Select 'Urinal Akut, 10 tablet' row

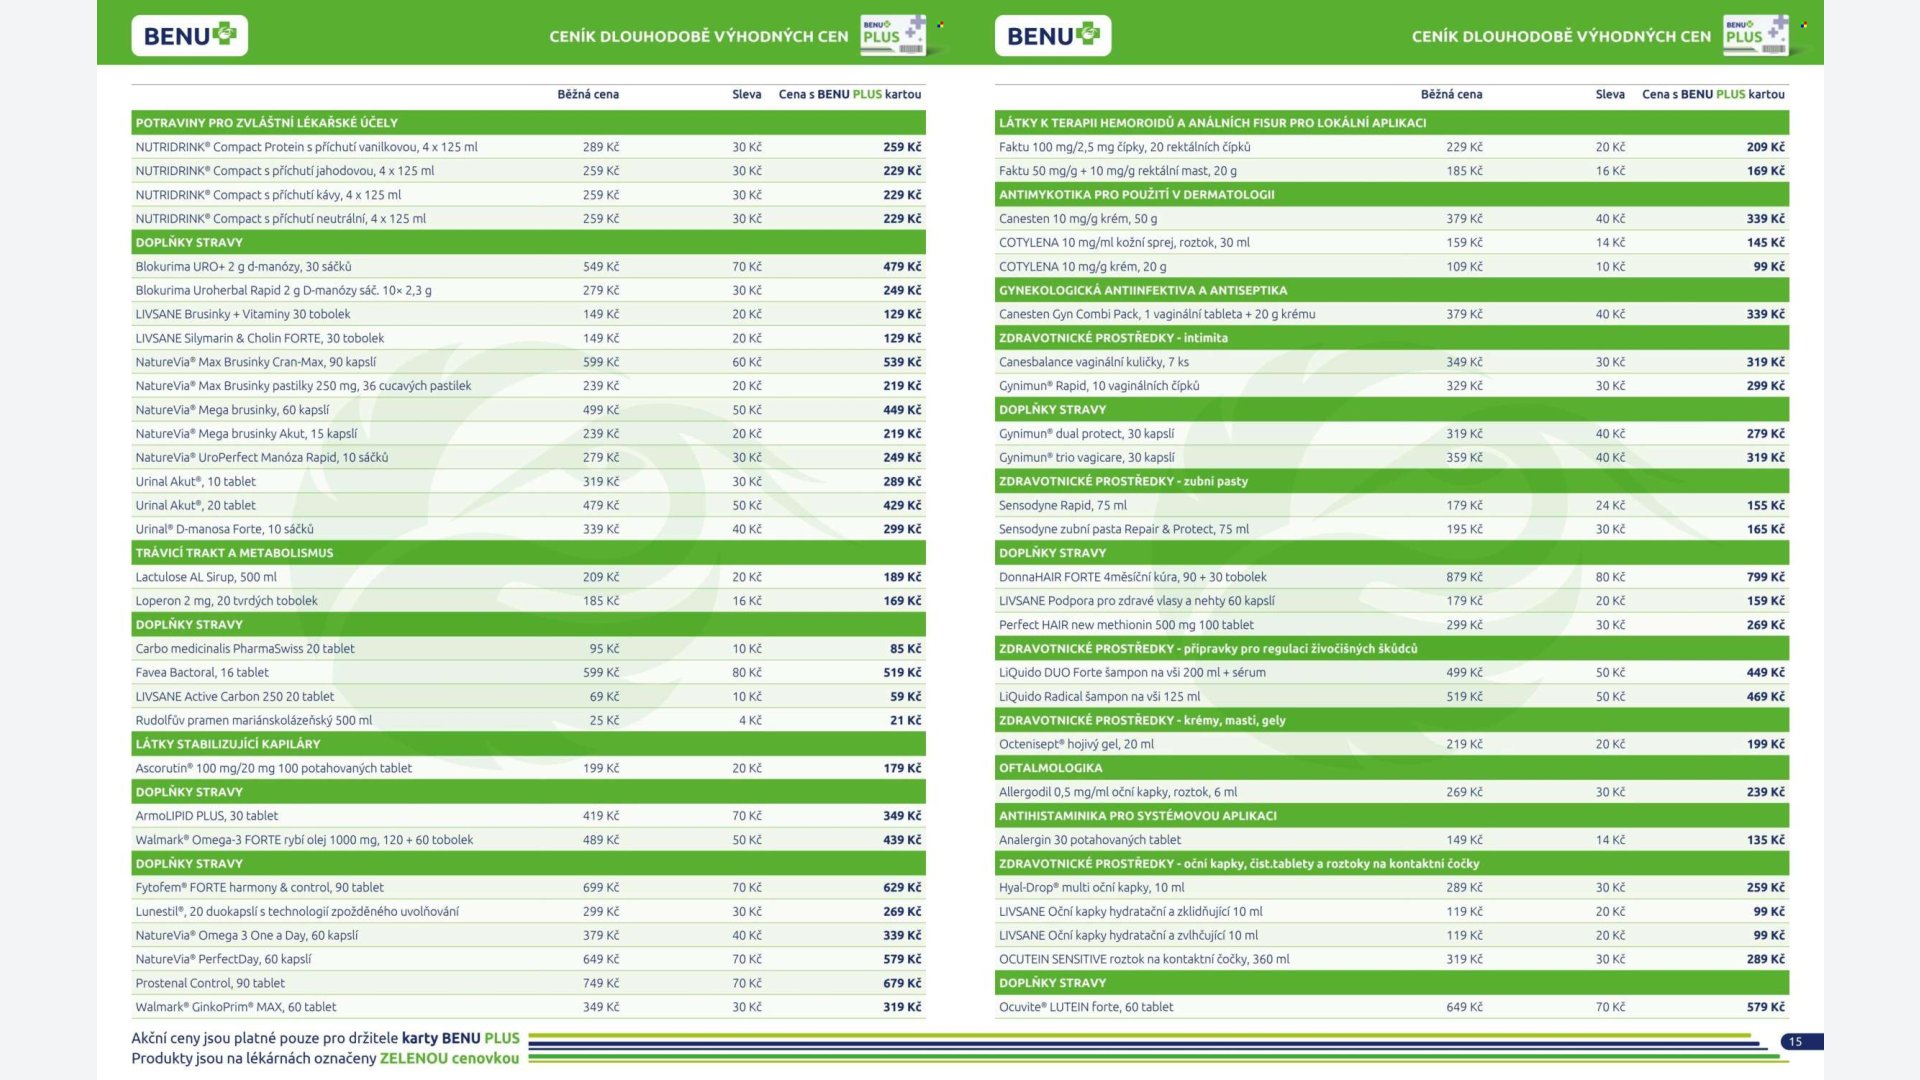[x=528, y=482]
